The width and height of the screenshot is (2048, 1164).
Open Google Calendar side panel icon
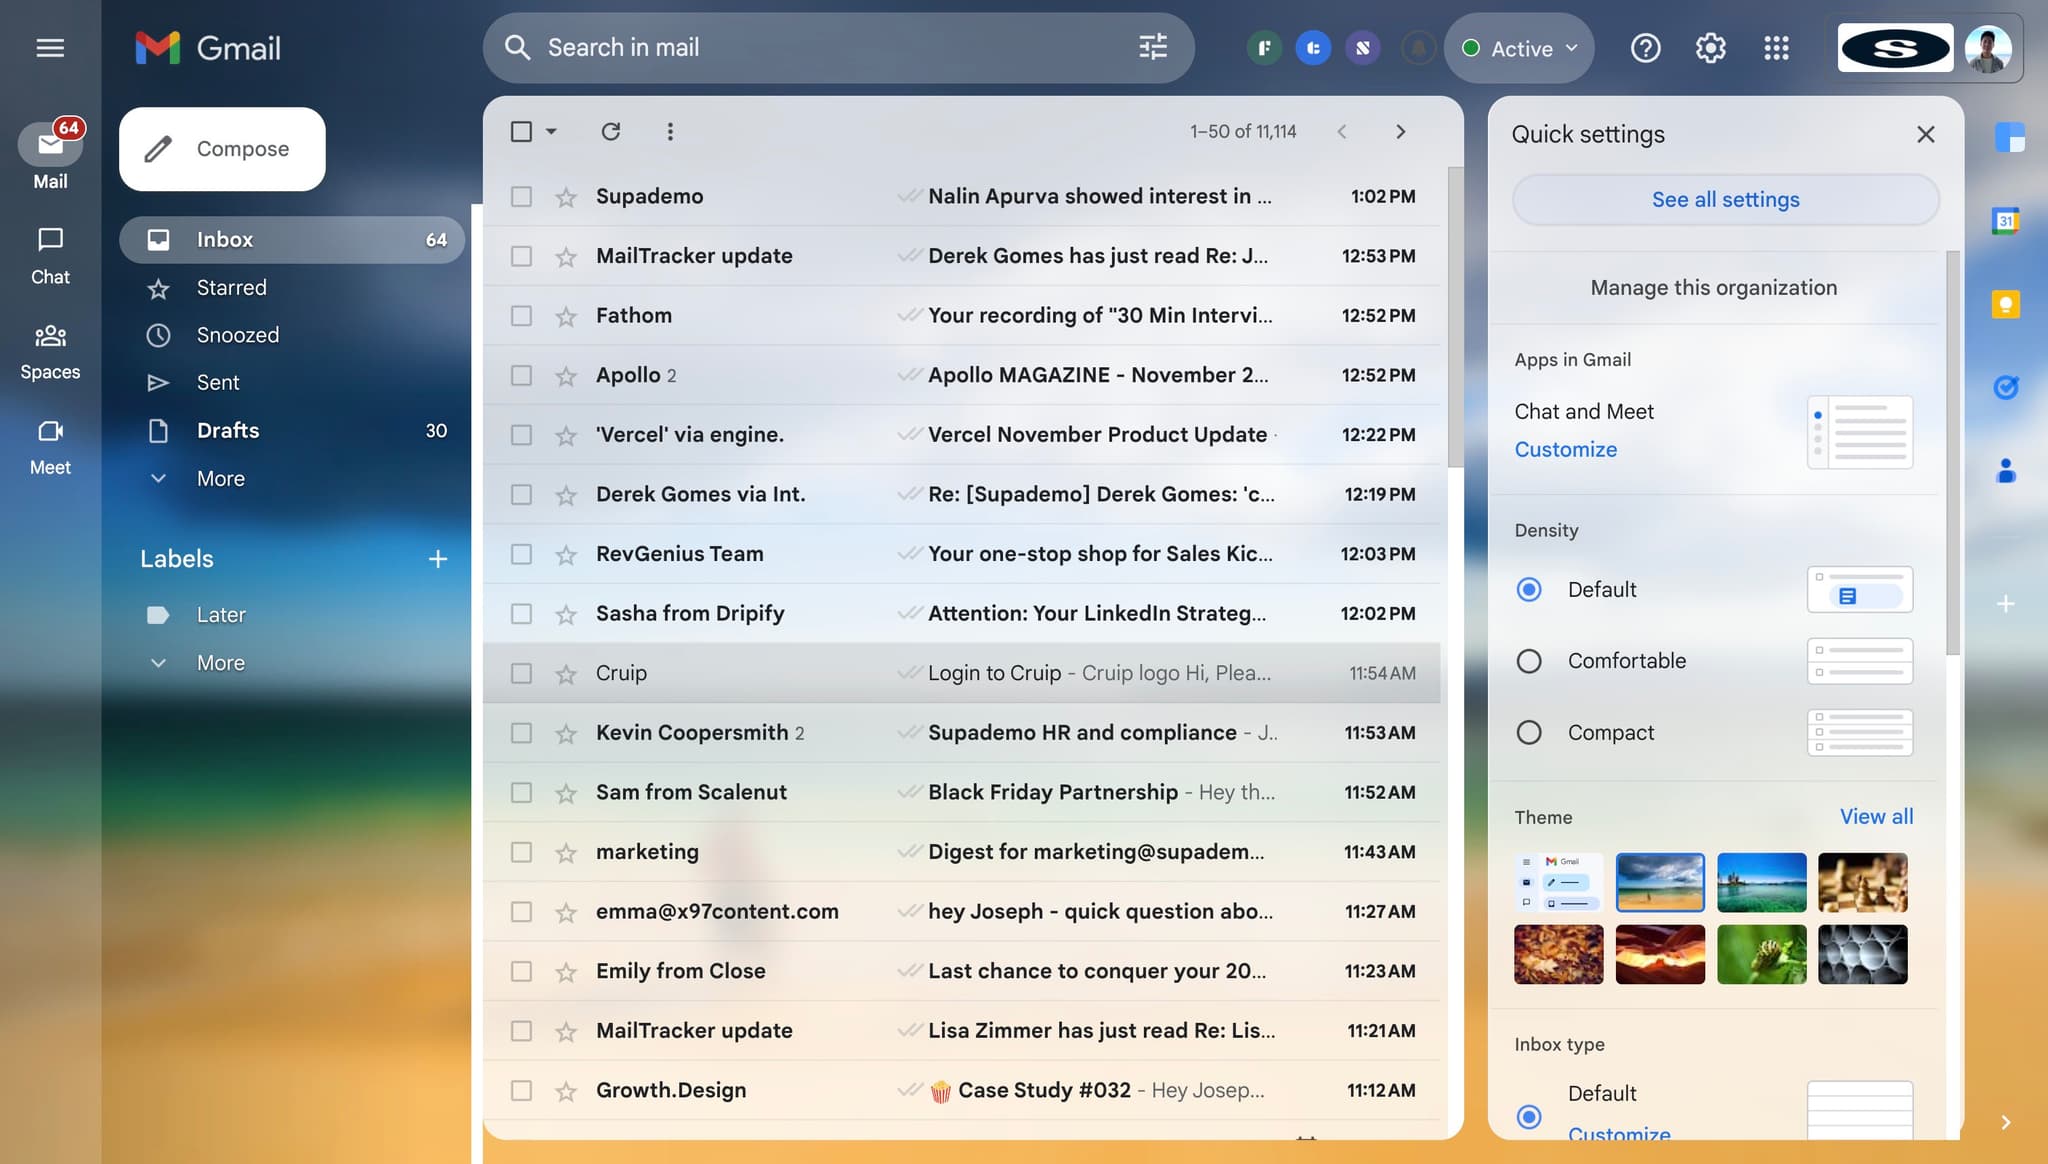pos(2005,221)
